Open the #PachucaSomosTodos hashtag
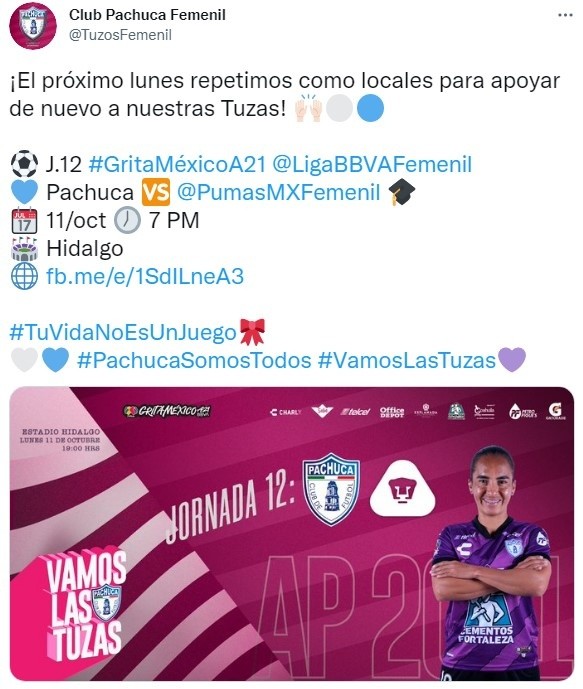This screenshot has height=689, width=583. [194, 360]
